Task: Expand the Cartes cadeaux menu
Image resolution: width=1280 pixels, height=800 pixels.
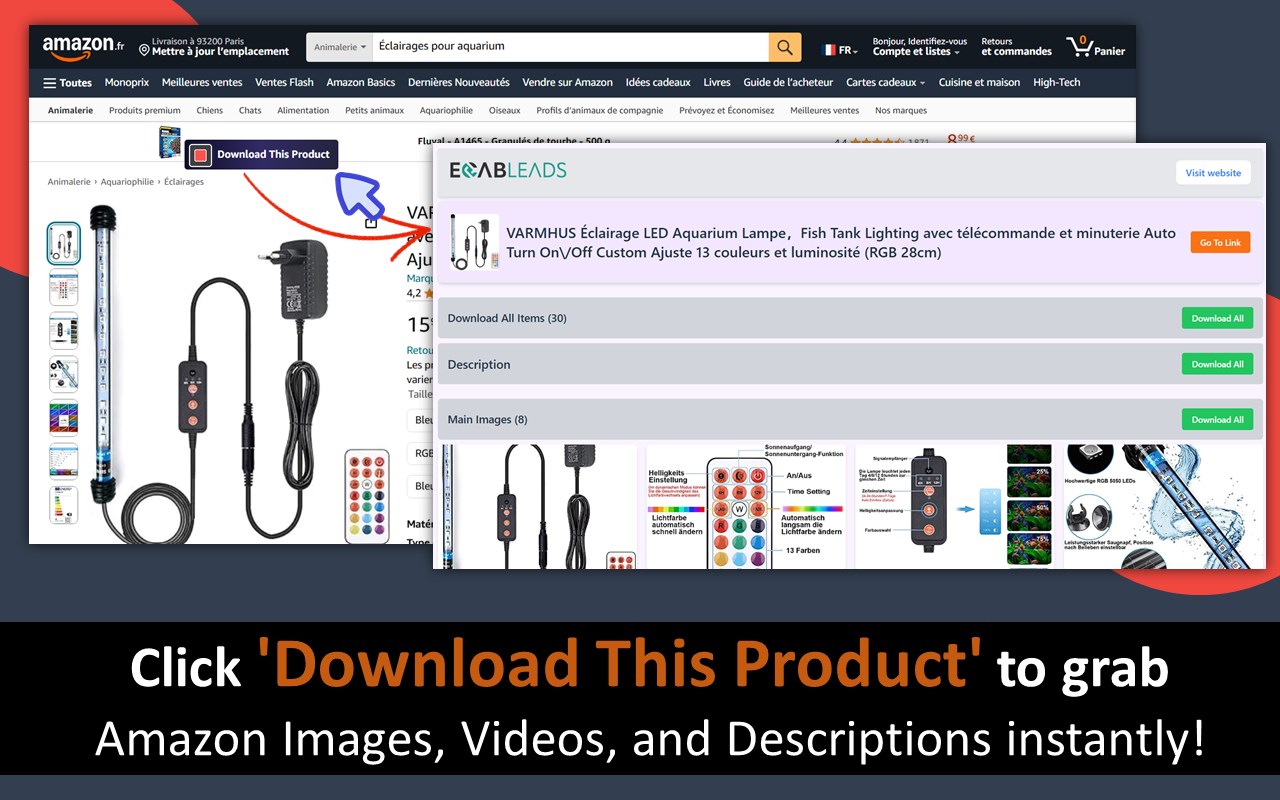Action: 885,83
